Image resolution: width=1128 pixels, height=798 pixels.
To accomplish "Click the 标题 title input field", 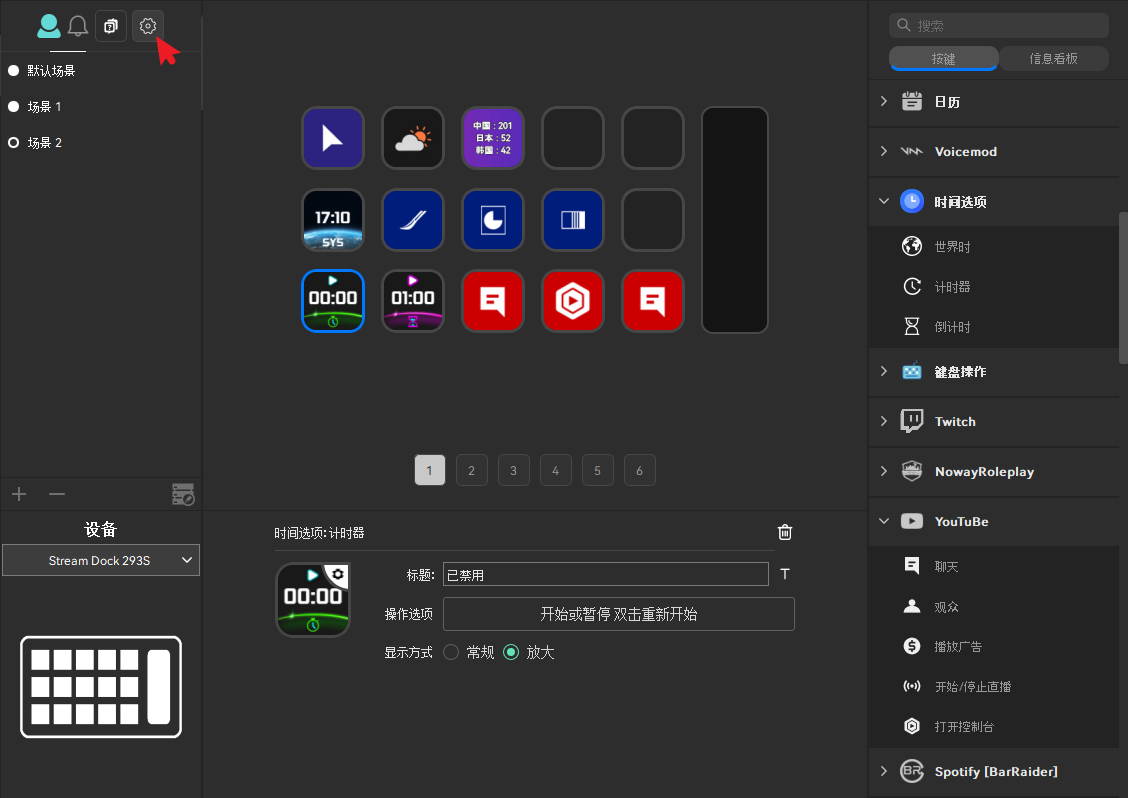I will tap(606, 574).
